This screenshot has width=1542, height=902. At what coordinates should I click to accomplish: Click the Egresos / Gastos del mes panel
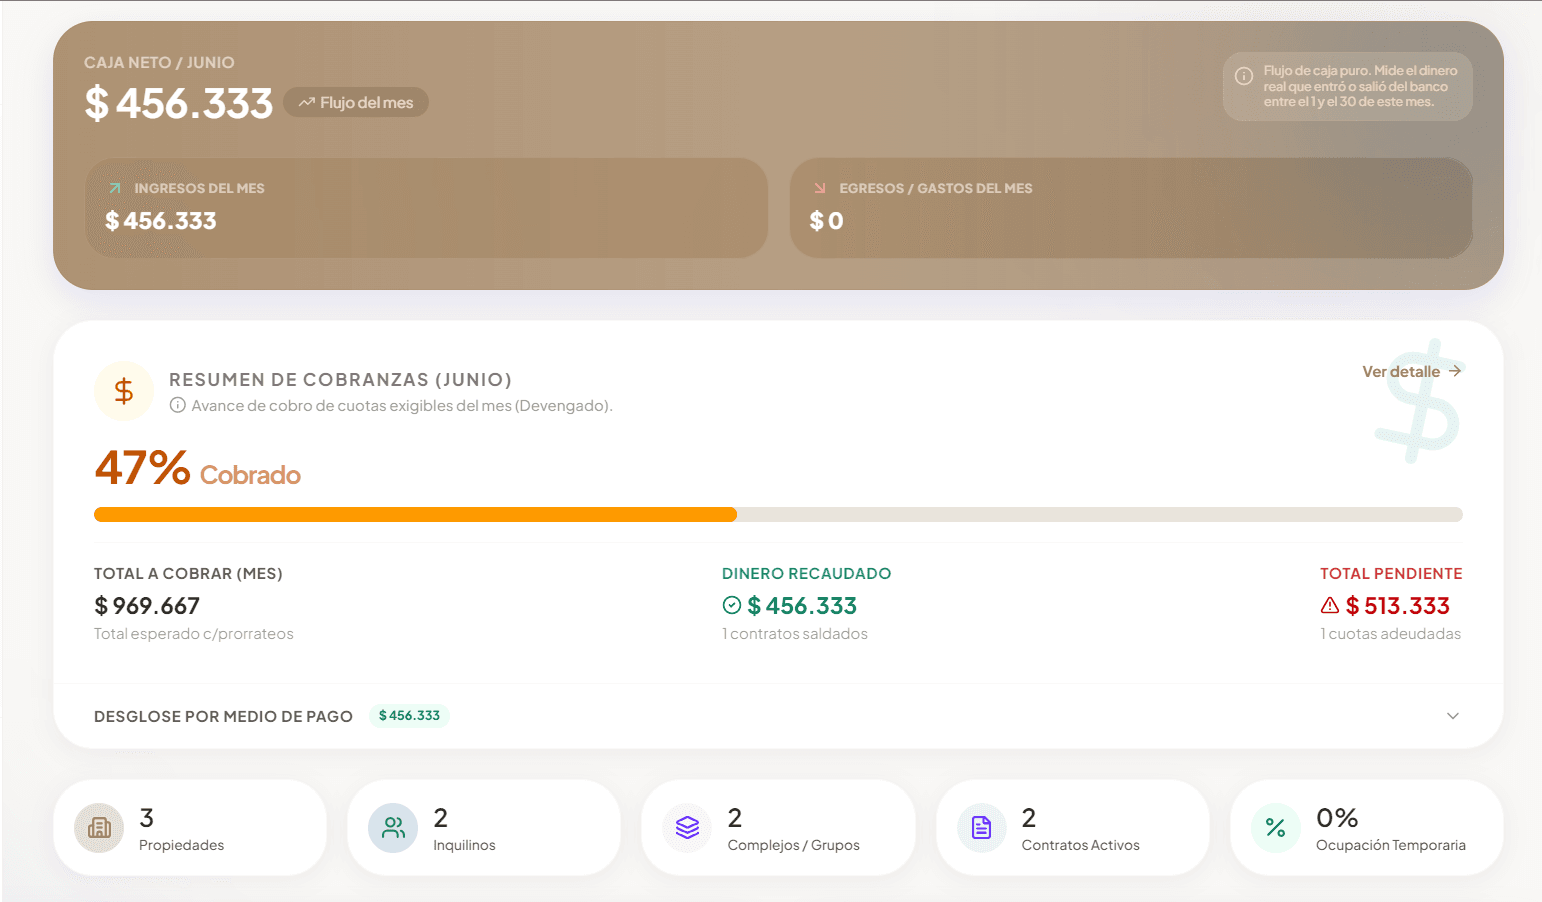(x=1131, y=208)
